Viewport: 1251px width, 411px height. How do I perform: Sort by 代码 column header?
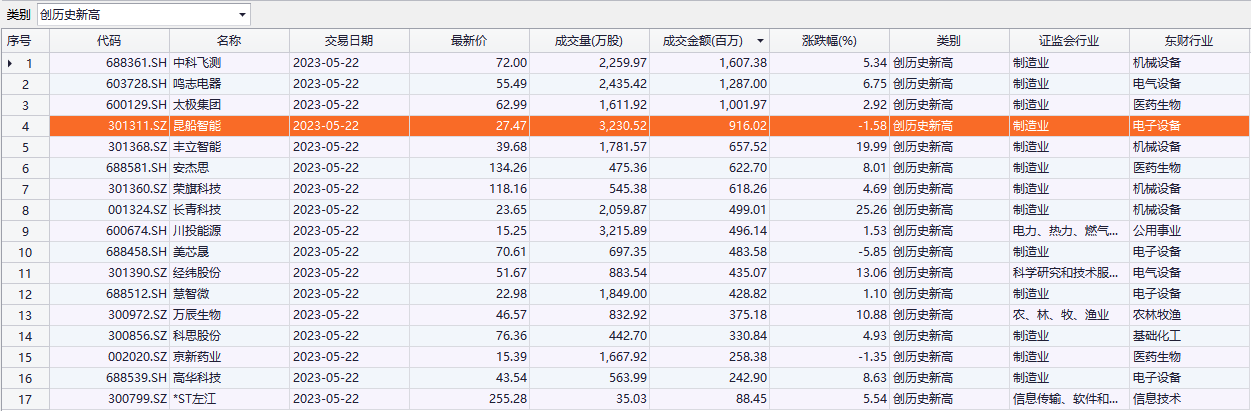(x=109, y=41)
